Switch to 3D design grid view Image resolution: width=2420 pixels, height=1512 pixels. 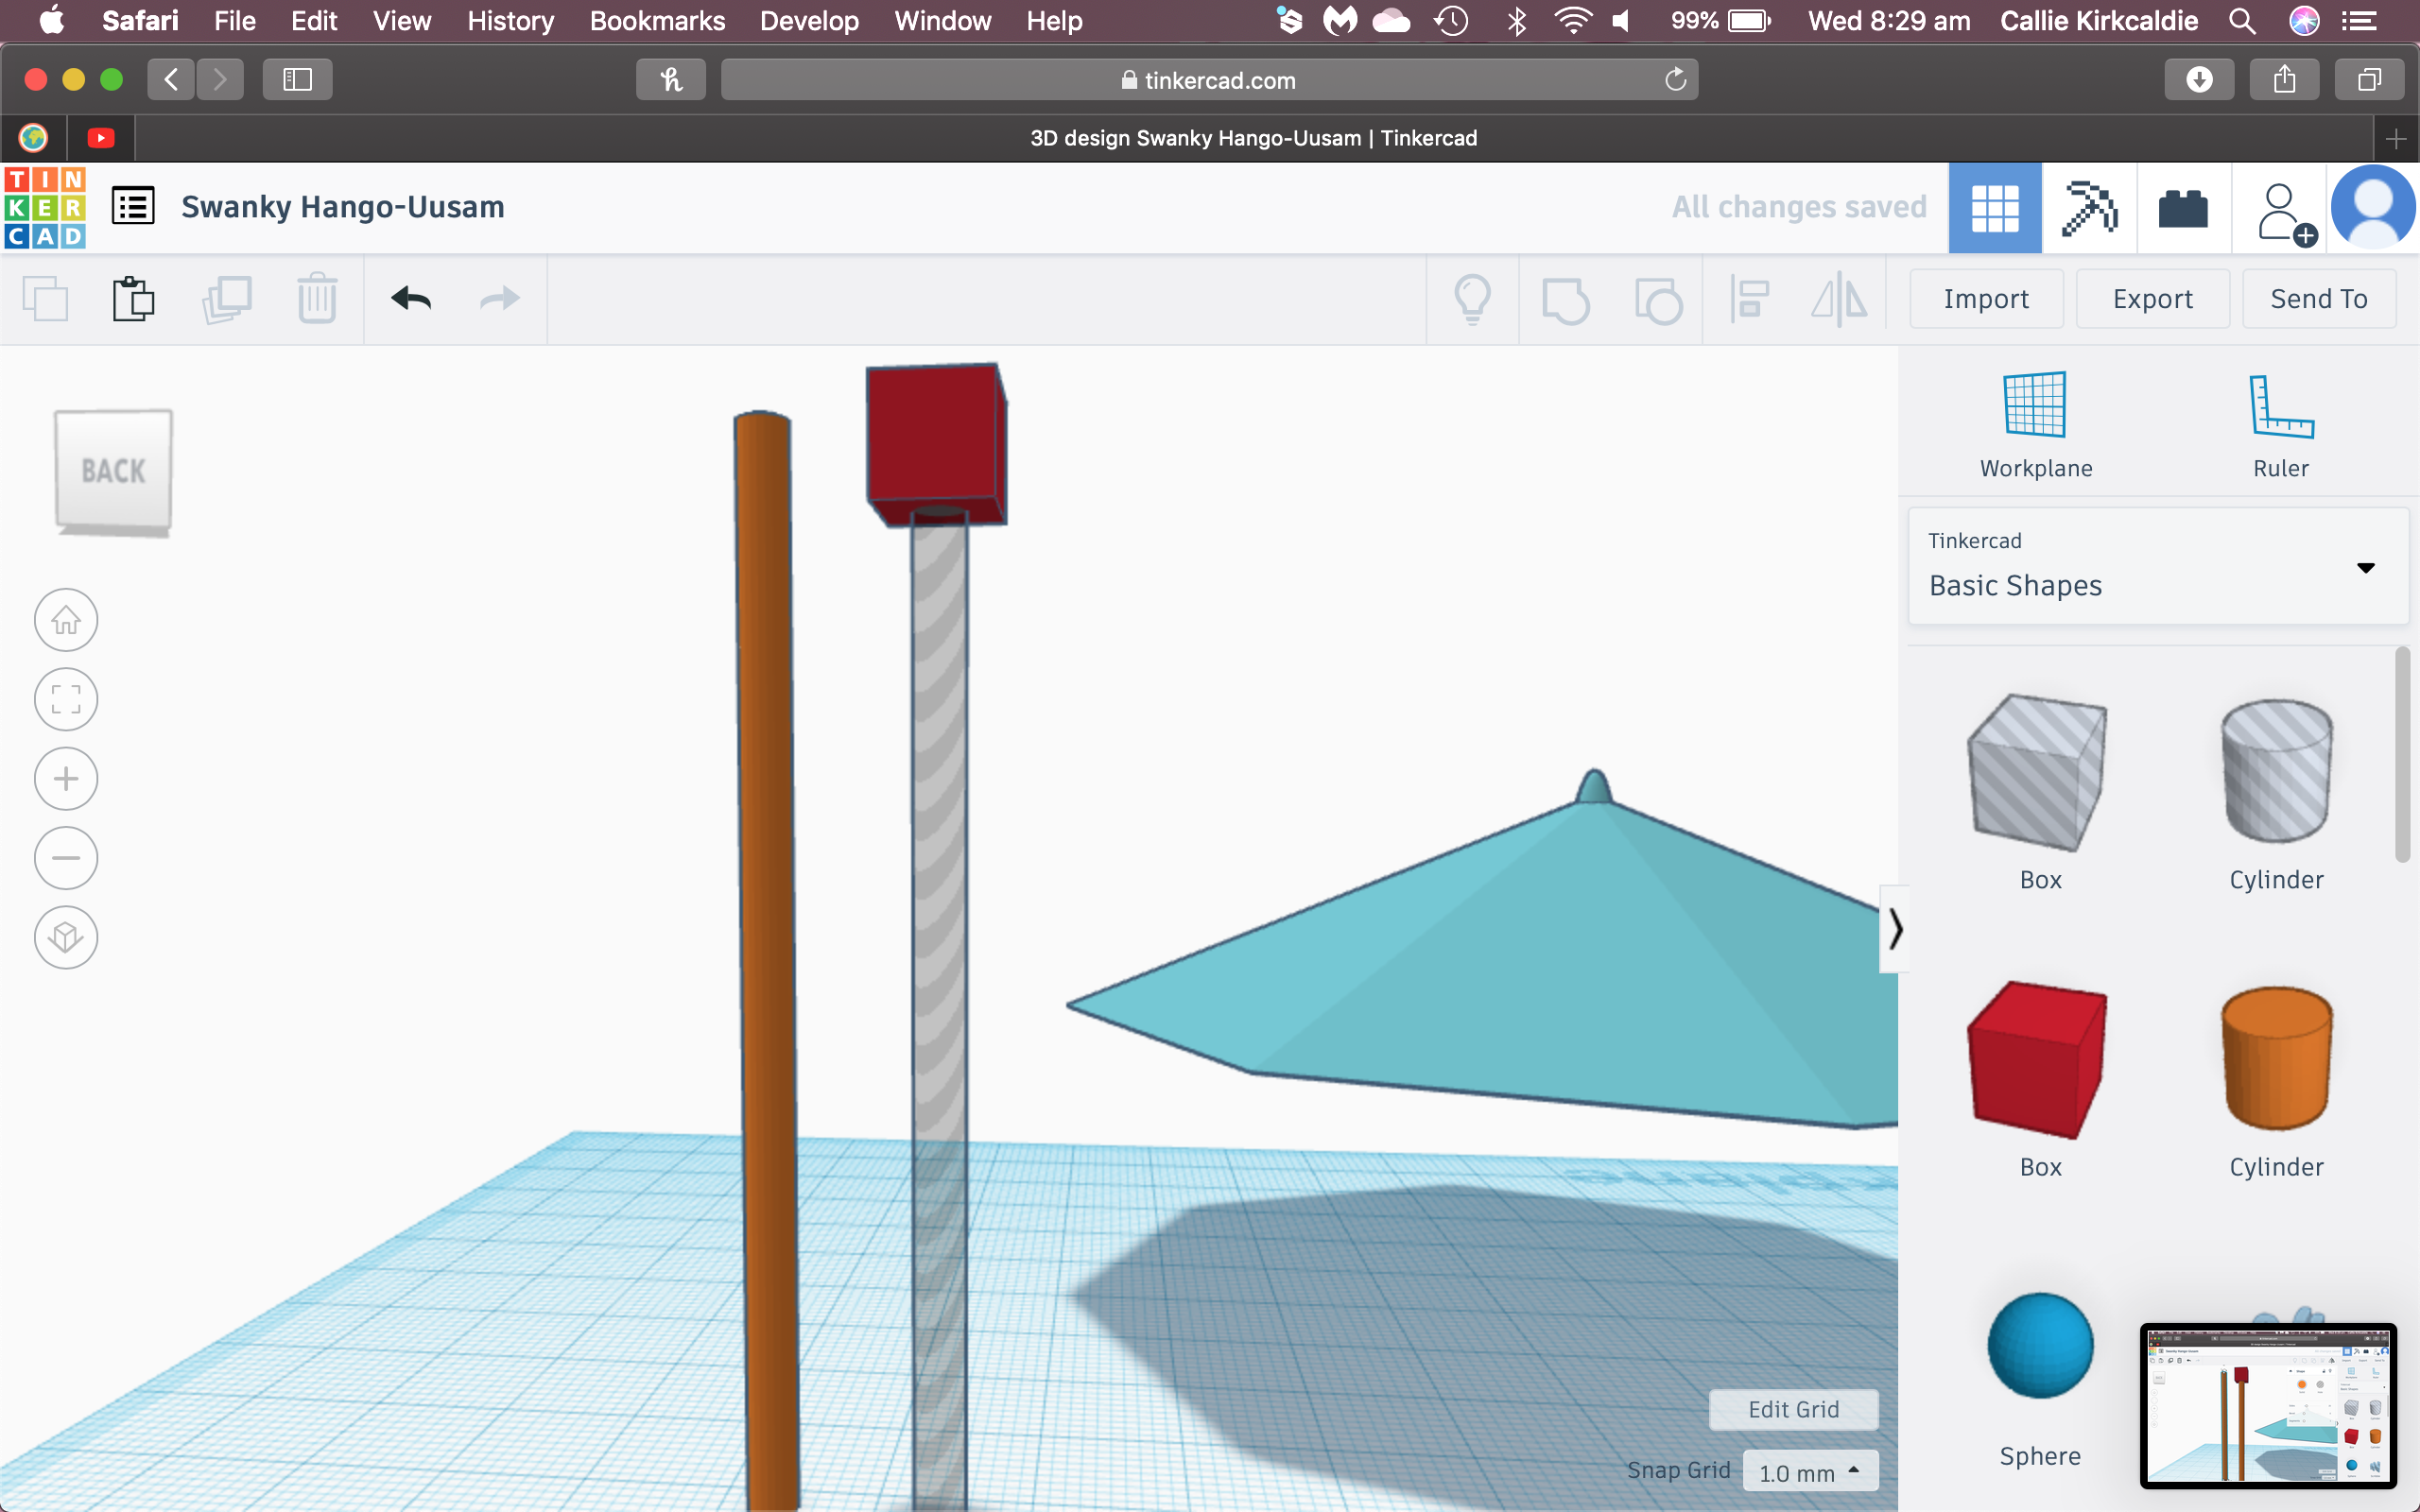pos(1995,208)
